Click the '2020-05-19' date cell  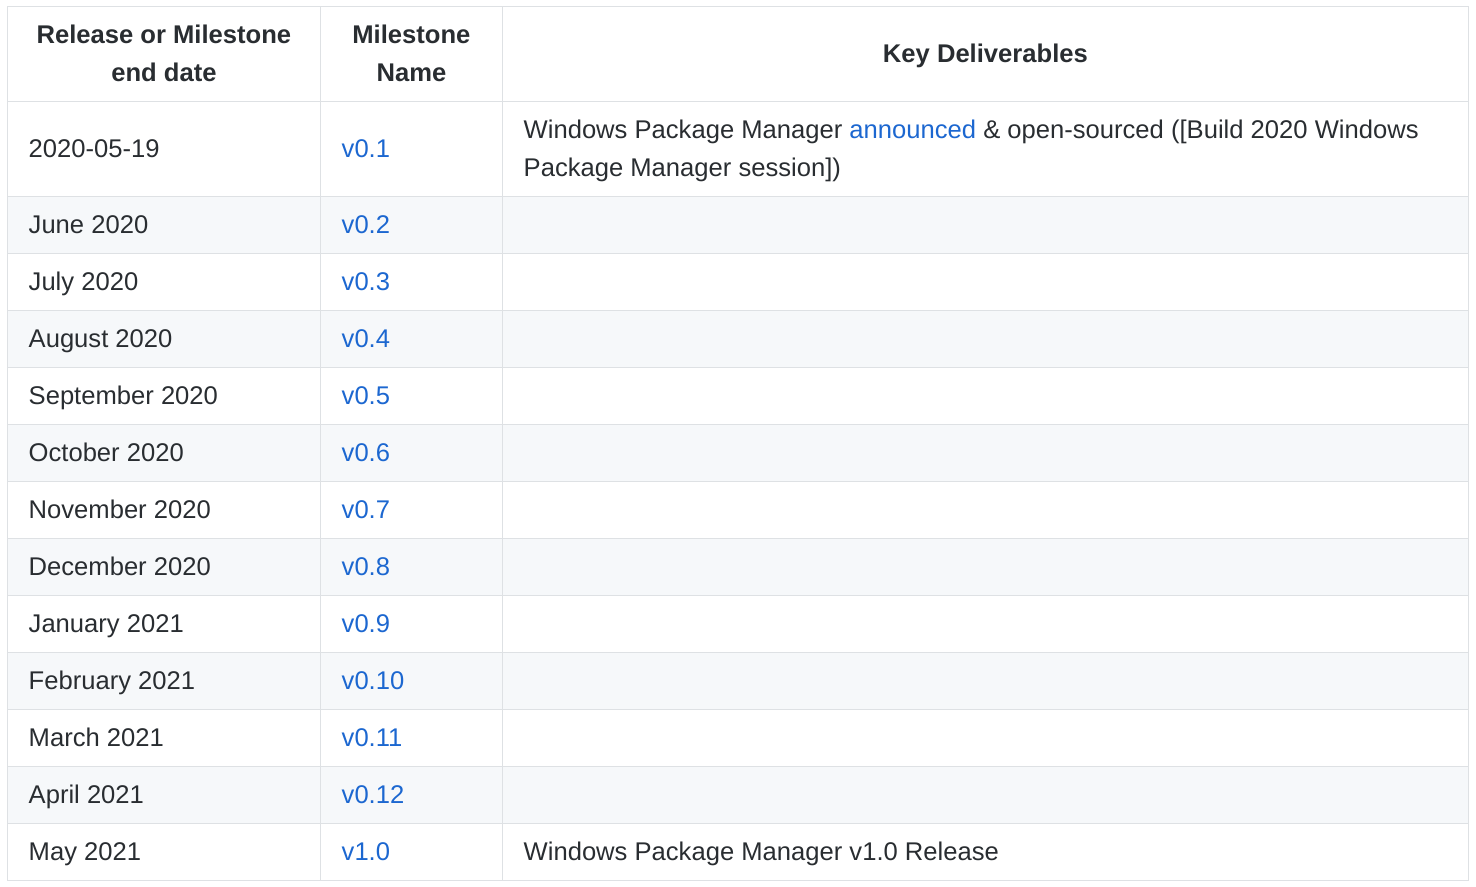coord(164,149)
